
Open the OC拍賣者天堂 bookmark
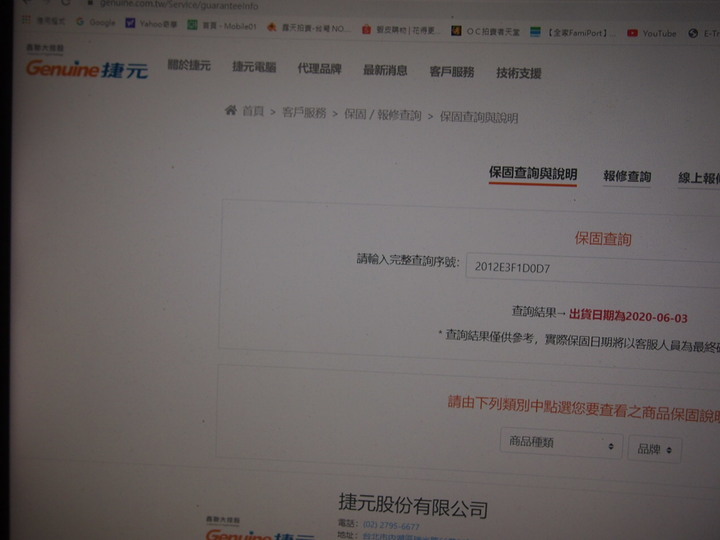pos(486,32)
